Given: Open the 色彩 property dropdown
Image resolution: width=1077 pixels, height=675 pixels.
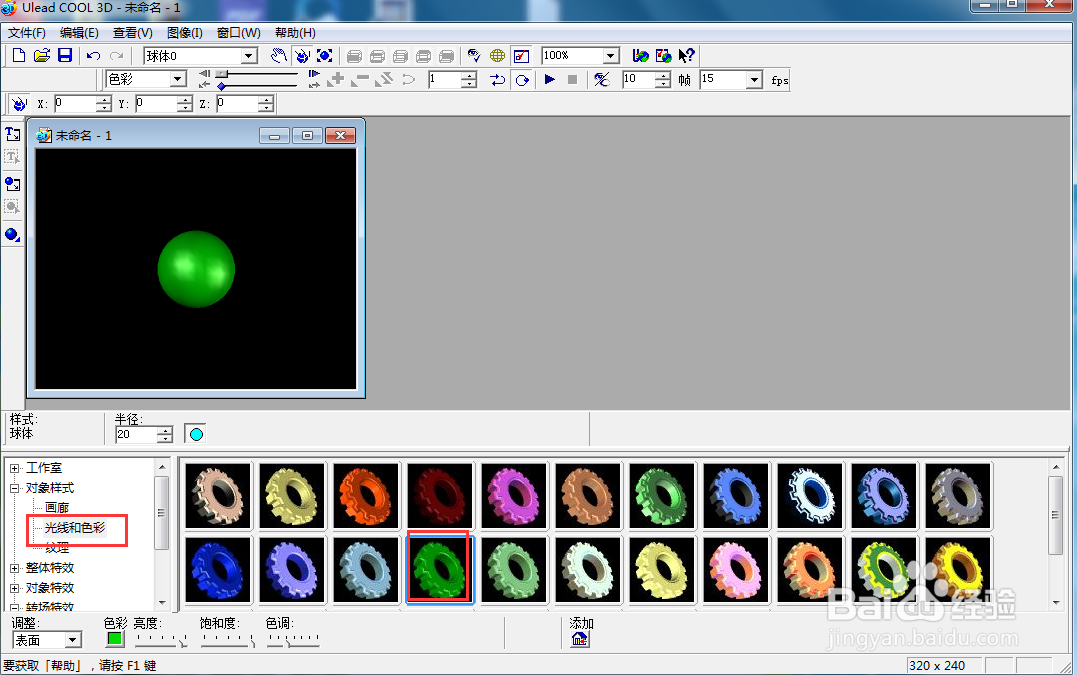Looking at the screenshot, I should tap(178, 79).
